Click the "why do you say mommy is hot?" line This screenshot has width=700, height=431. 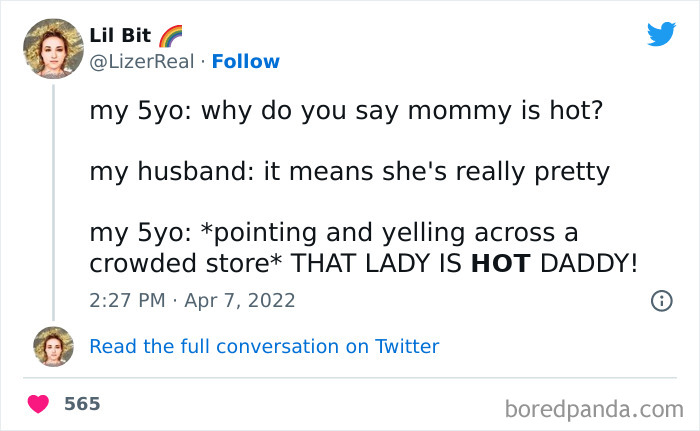click(x=402, y=109)
